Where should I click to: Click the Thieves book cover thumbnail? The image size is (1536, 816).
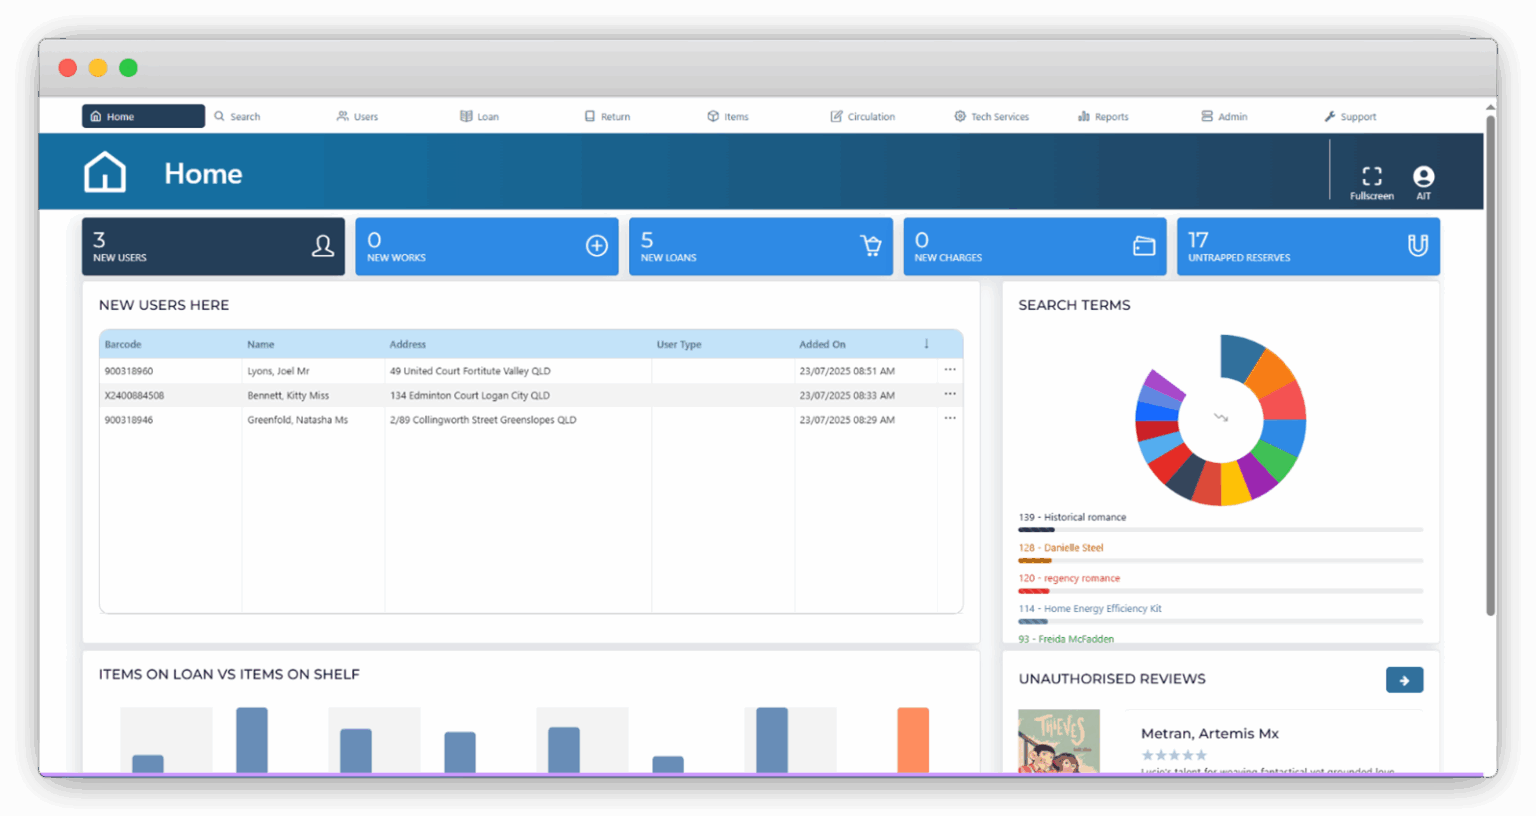[x=1058, y=741]
